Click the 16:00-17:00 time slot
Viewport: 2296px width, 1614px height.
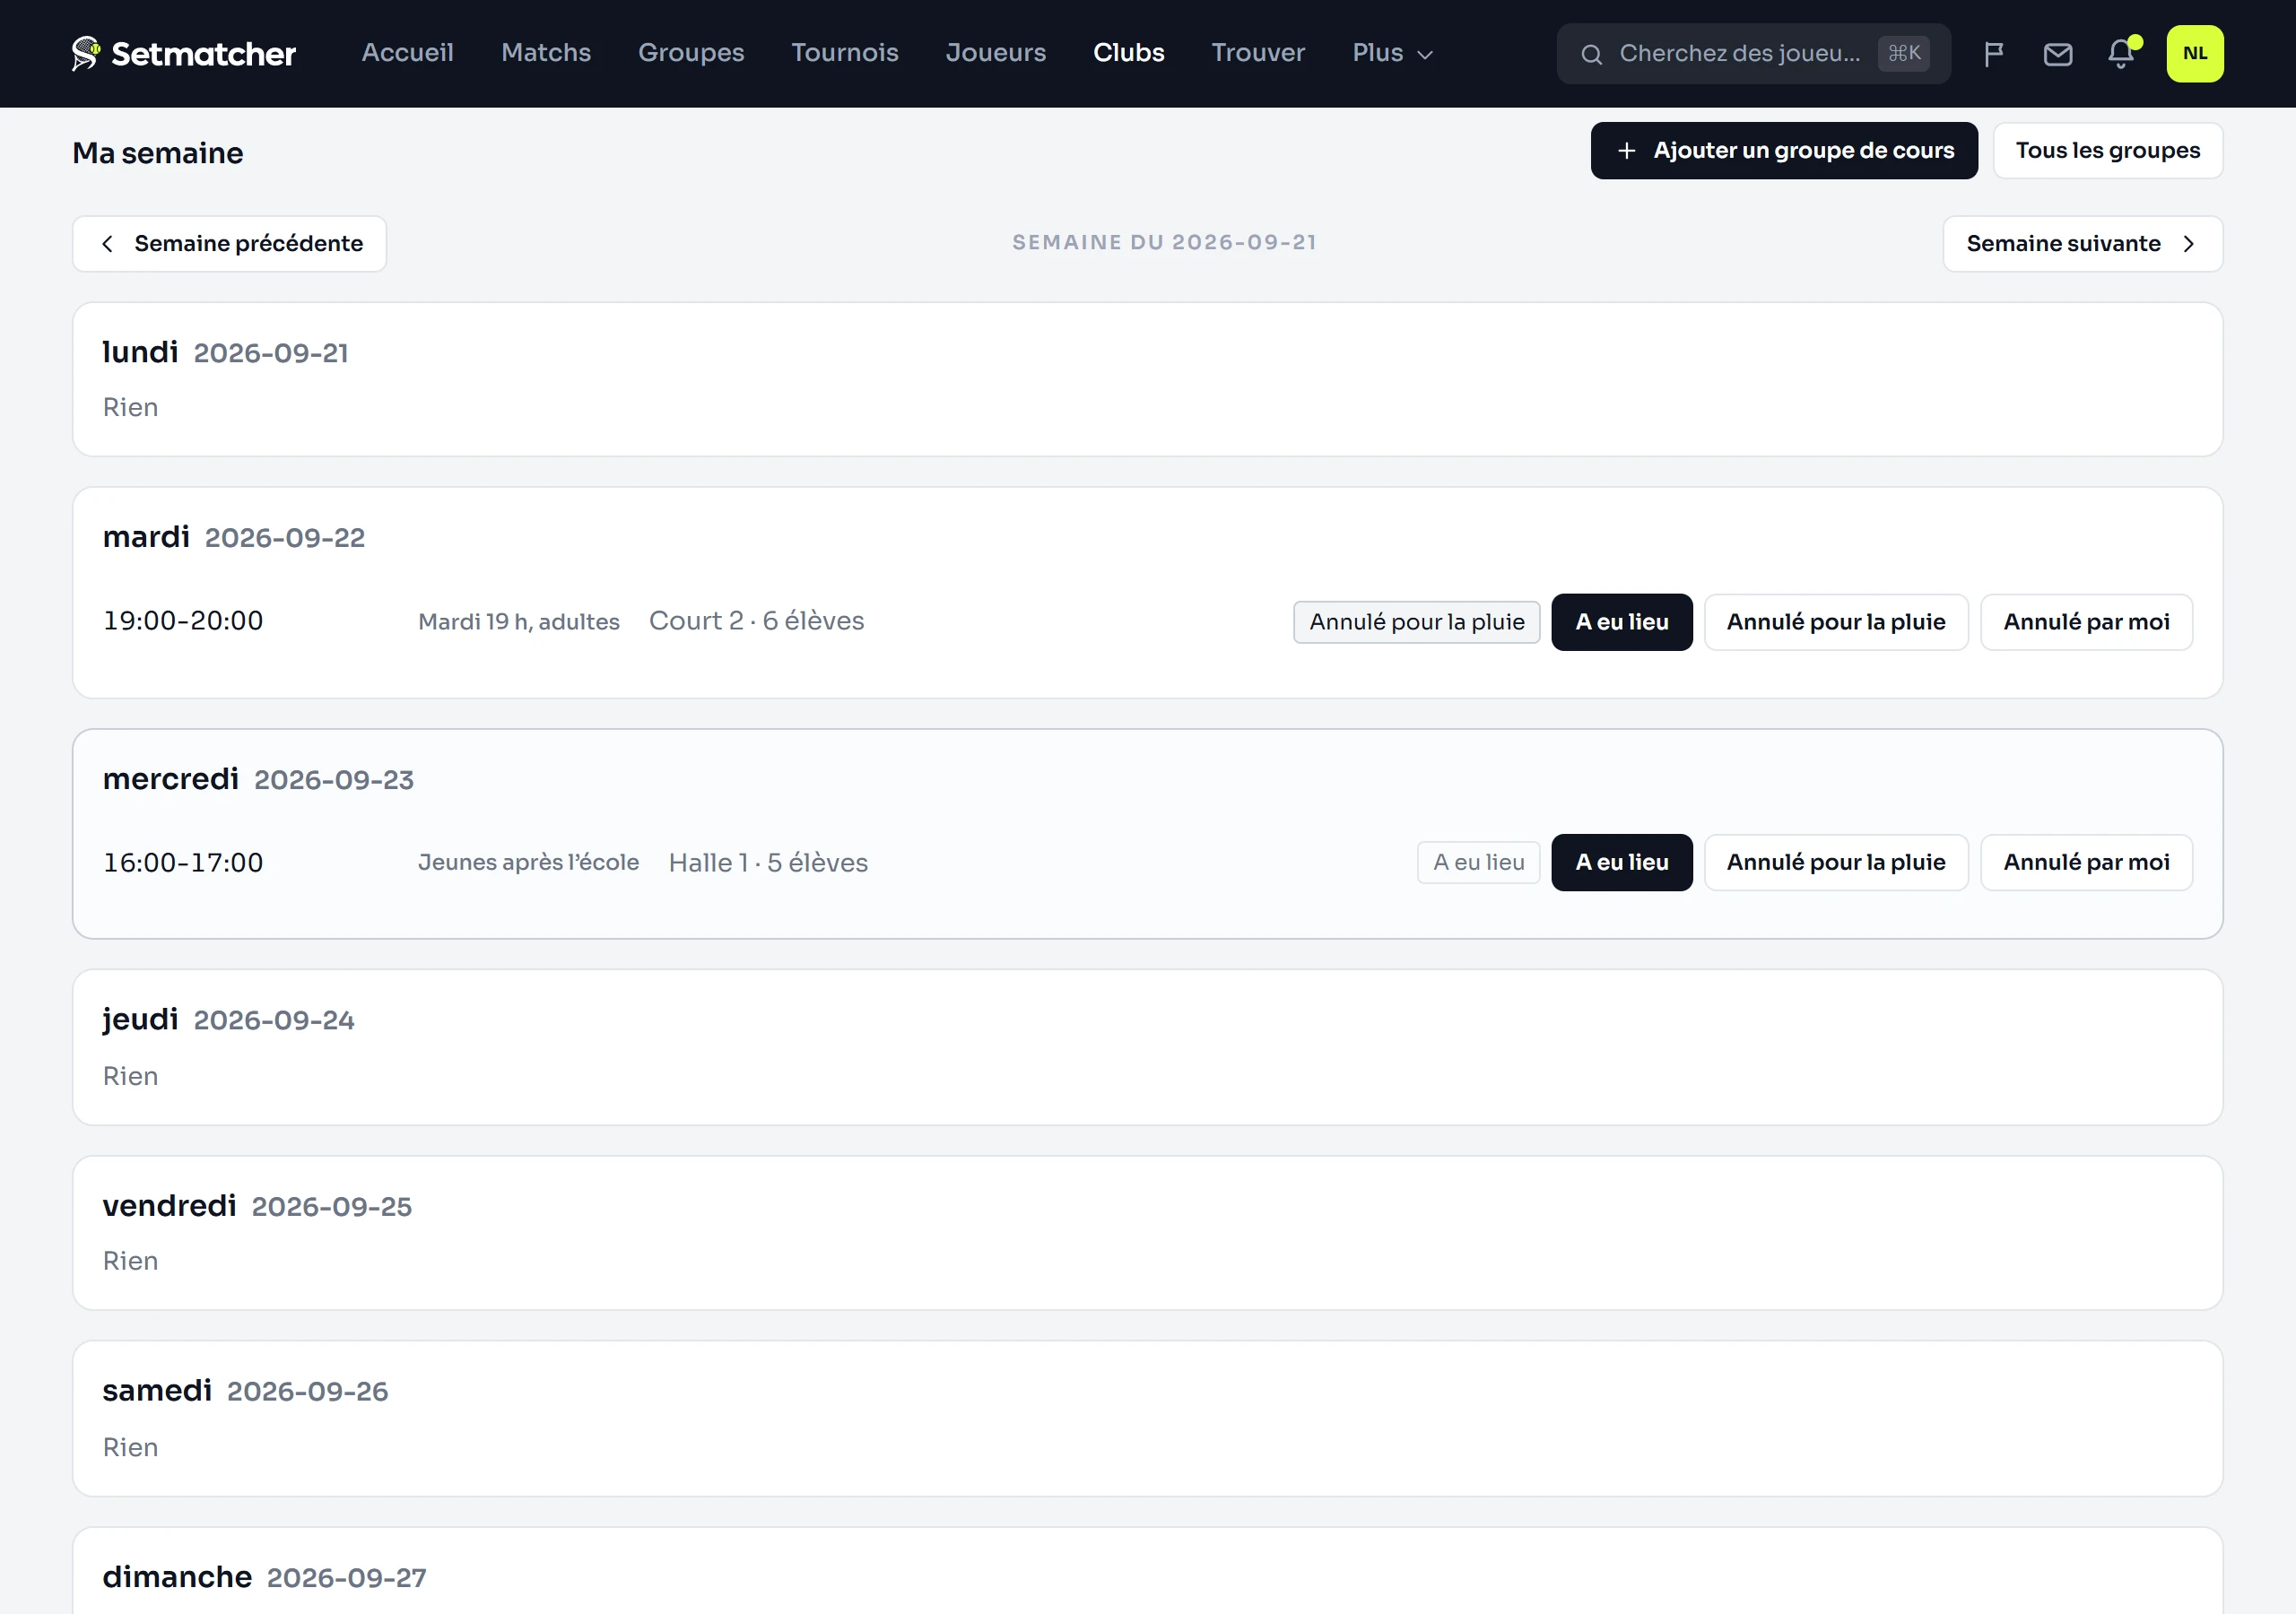(x=183, y=863)
